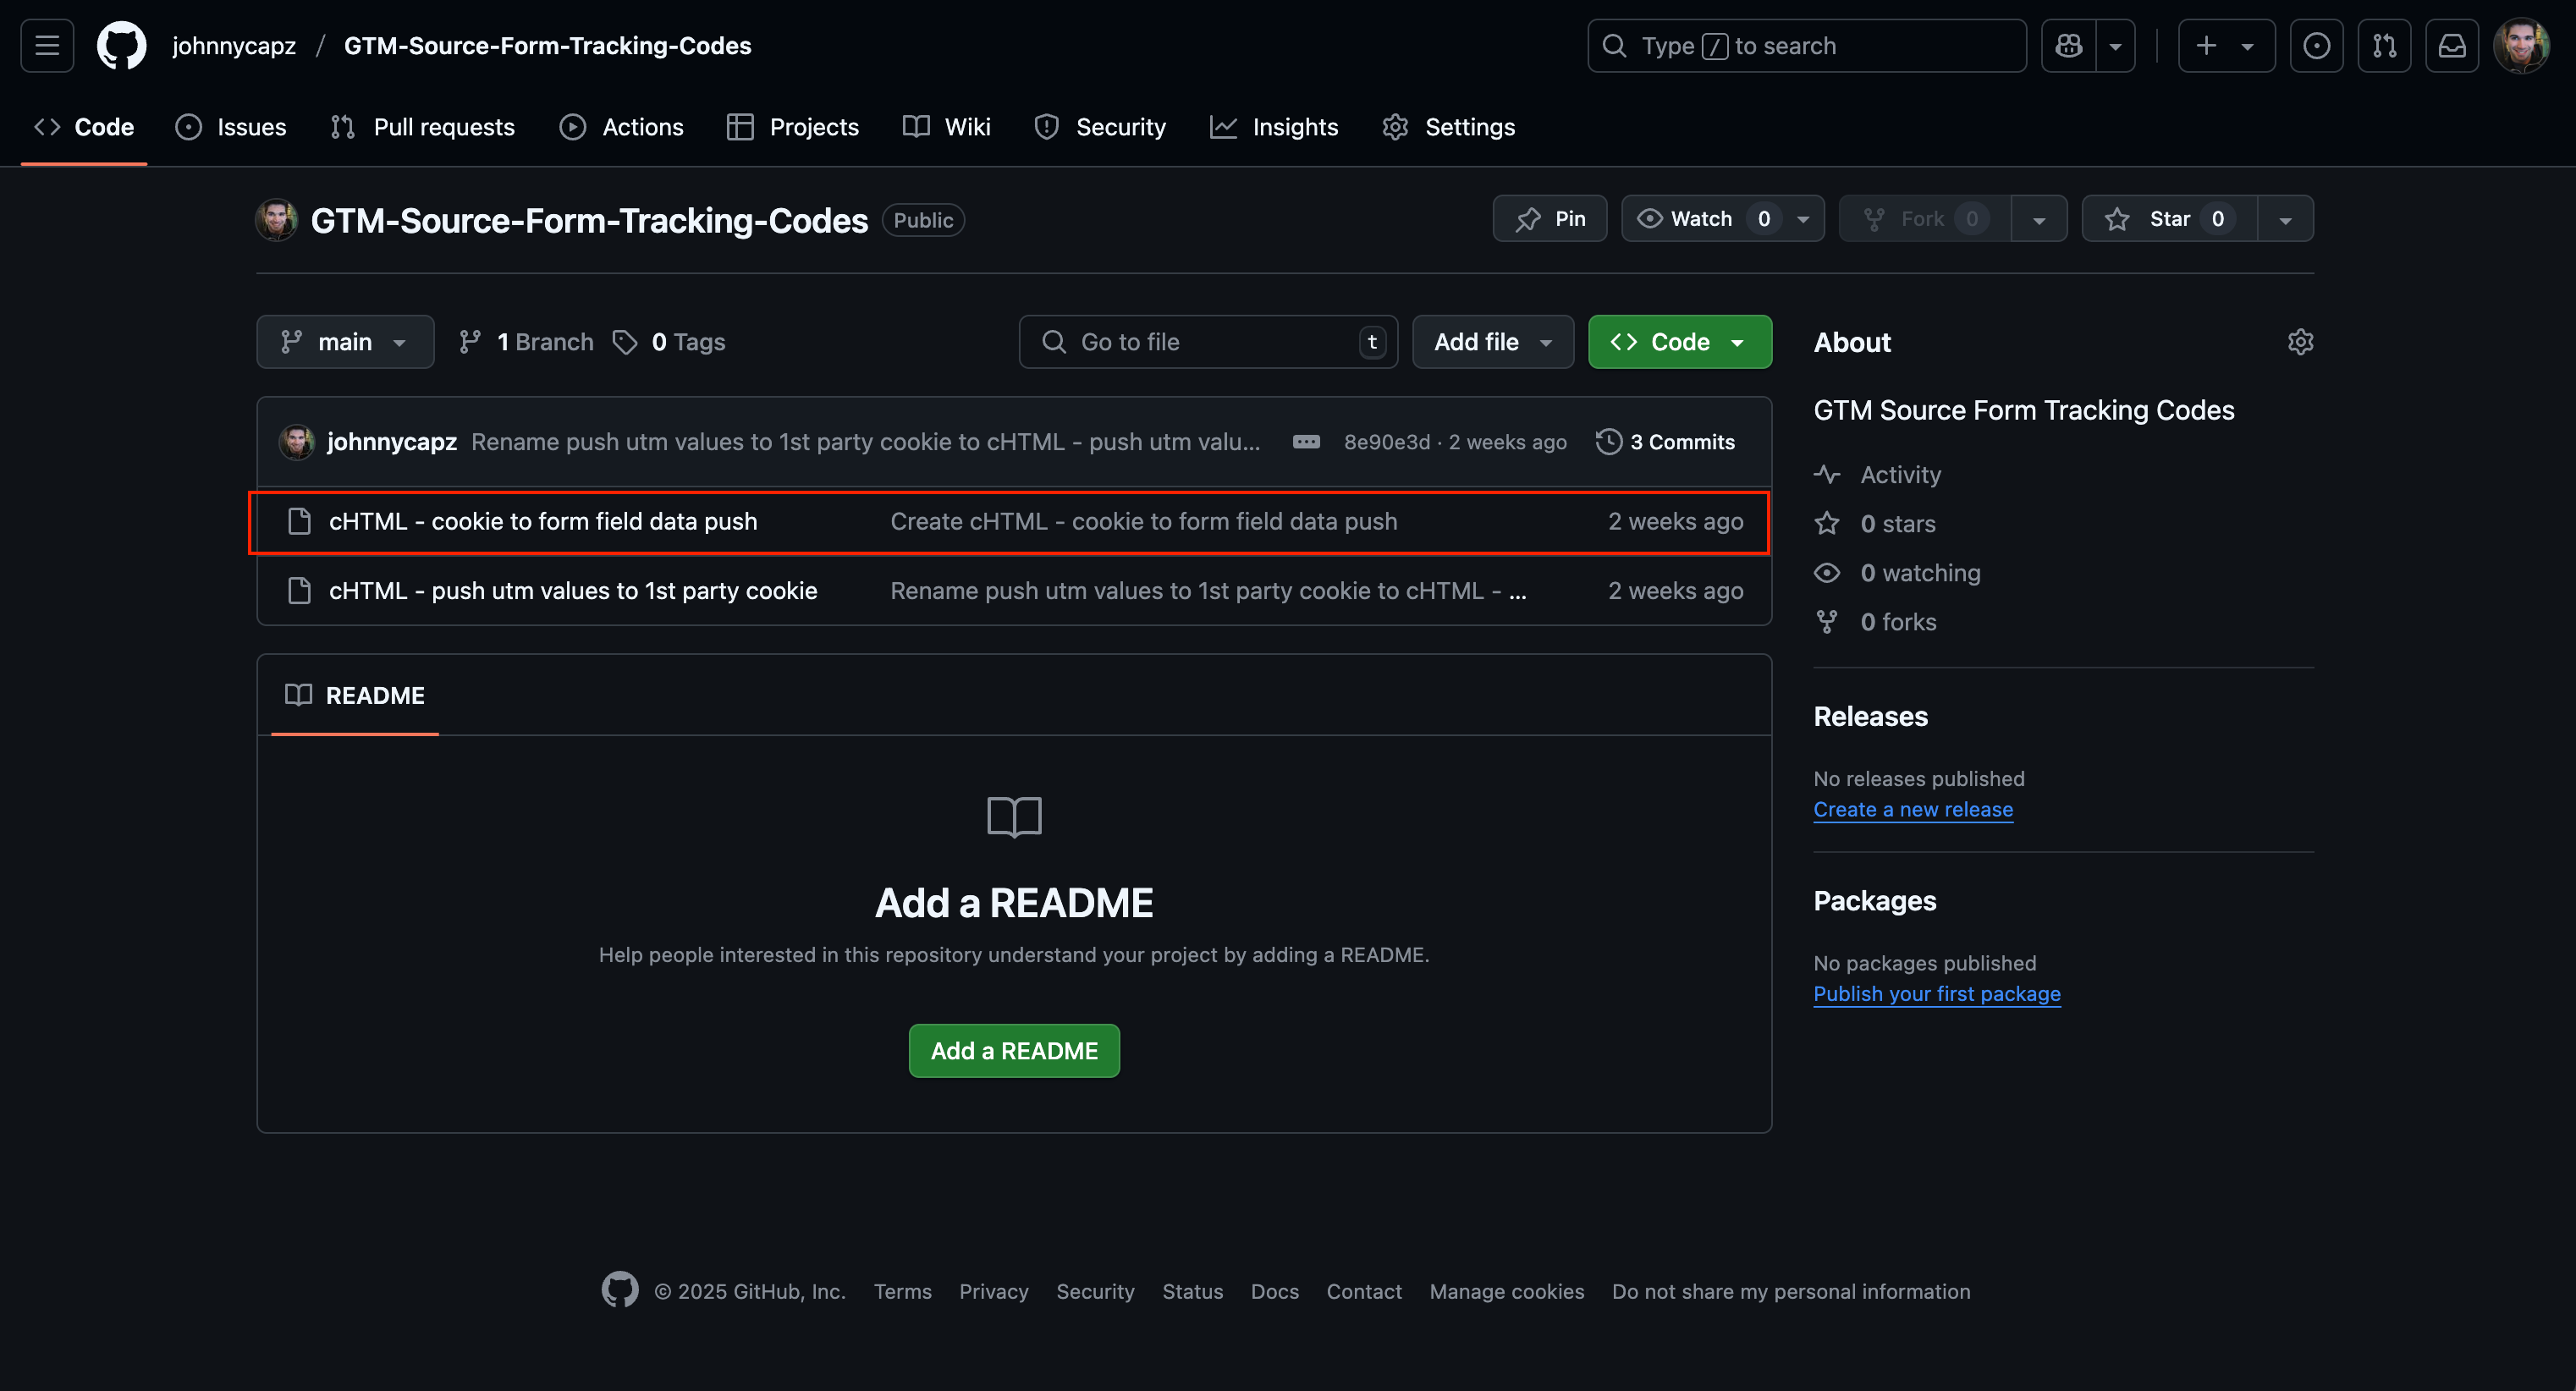View the 0 watching link
The width and height of the screenshot is (2576, 1391).
pos(1897,572)
